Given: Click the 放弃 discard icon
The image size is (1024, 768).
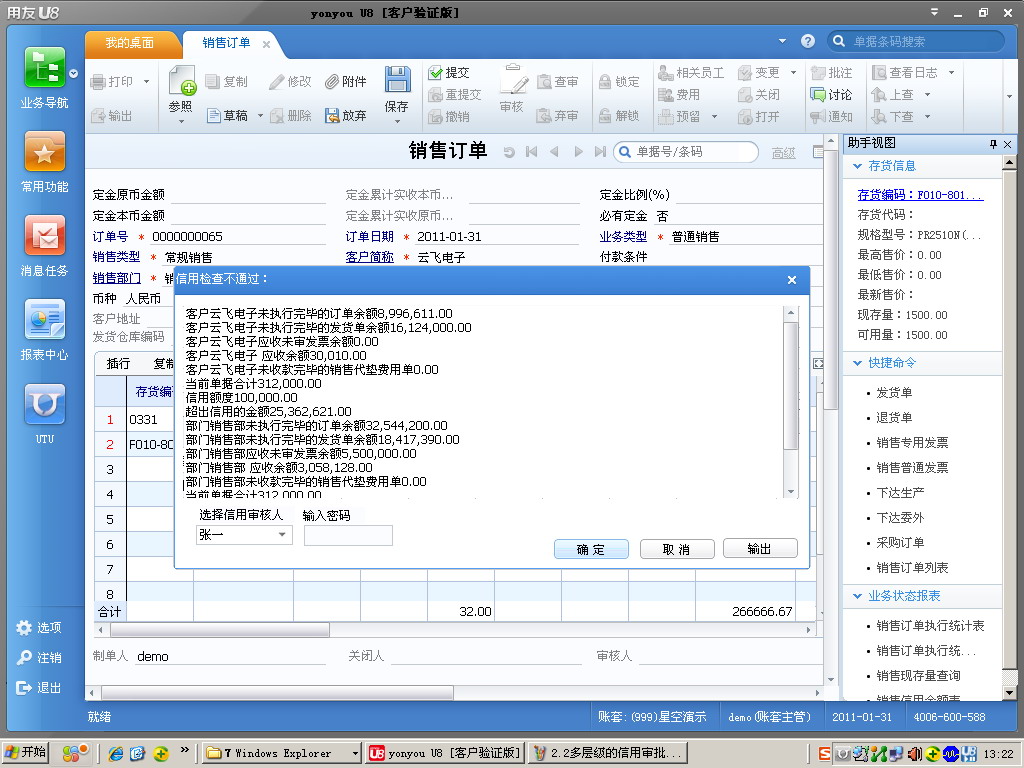Looking at the screenshot, I should (x=332, y=116).
